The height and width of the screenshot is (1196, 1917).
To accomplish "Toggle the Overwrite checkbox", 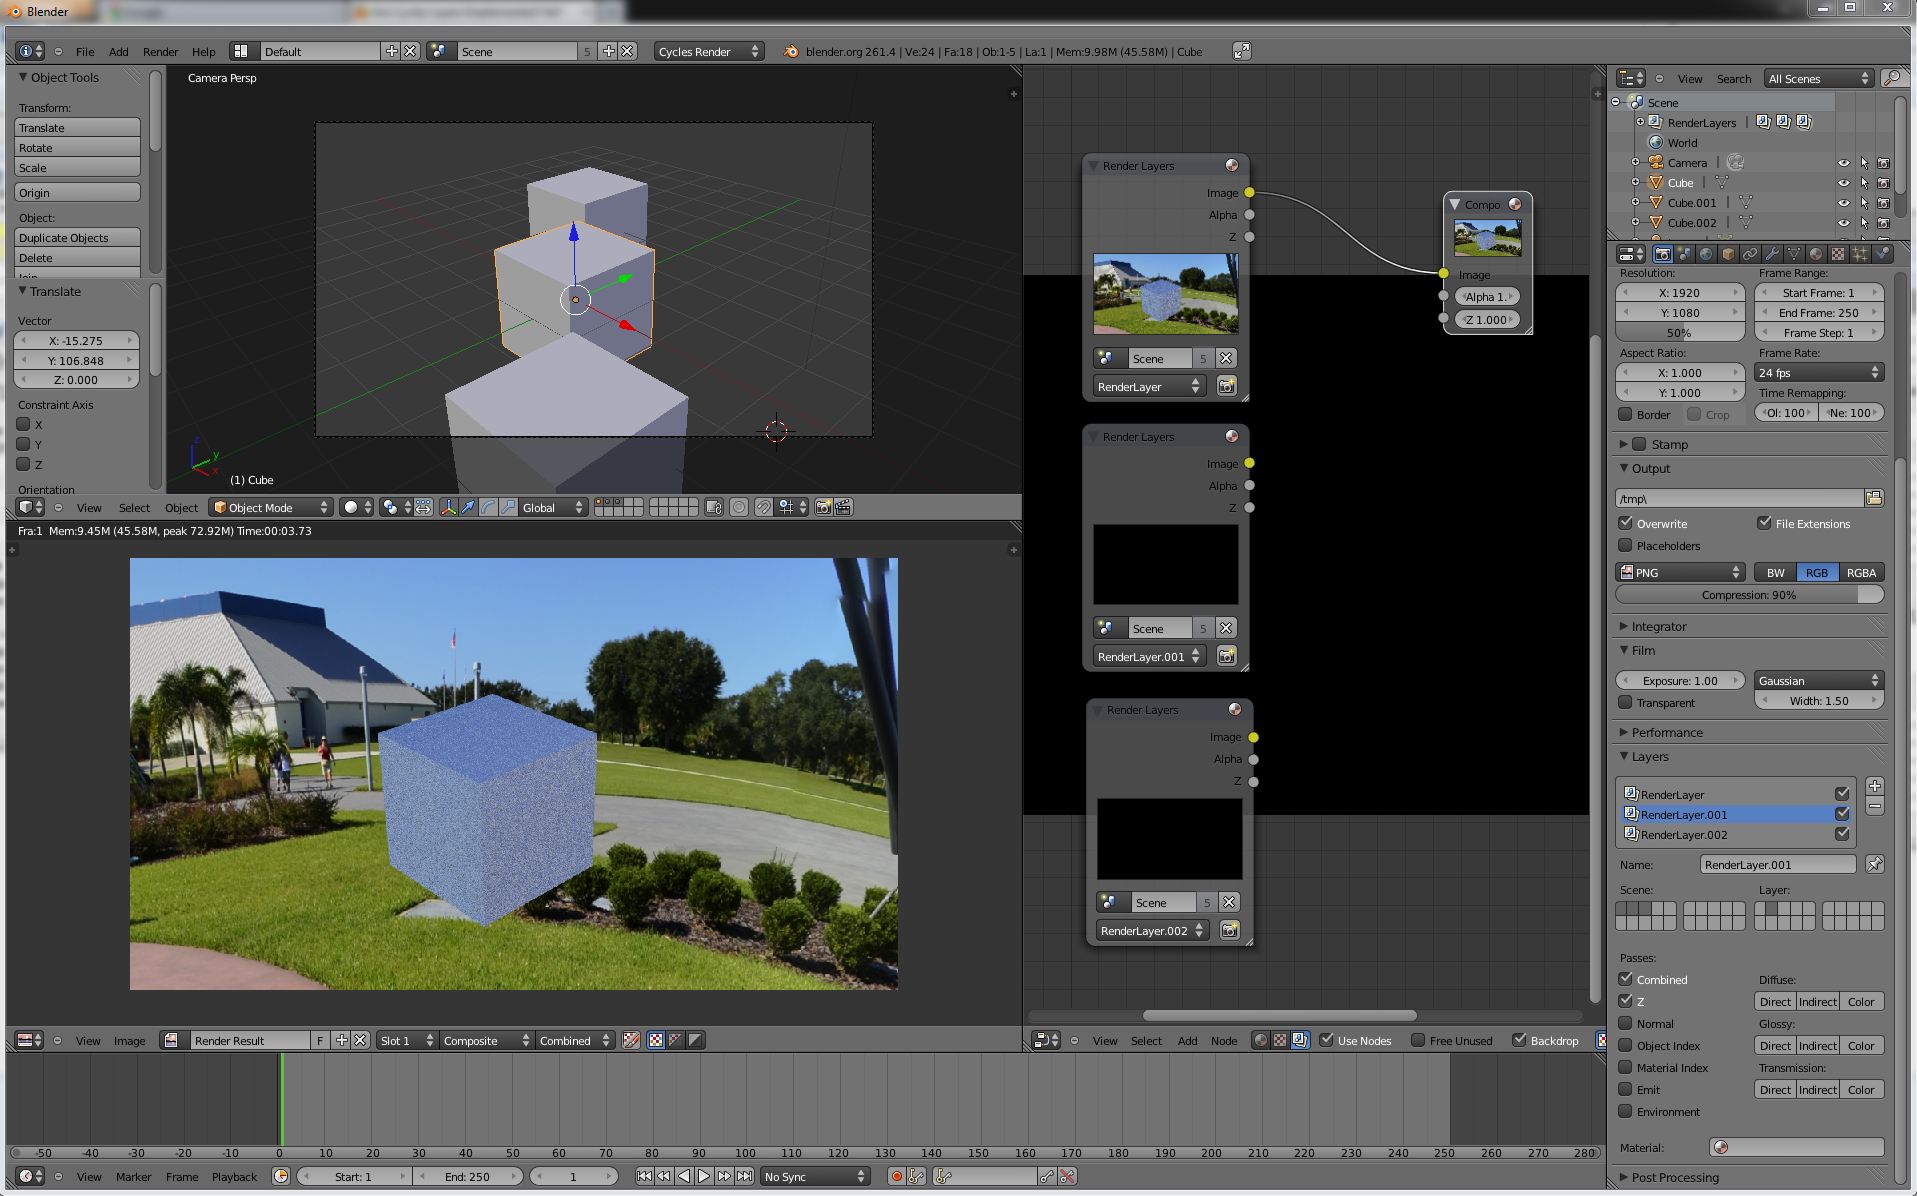I will (x=1625, y=523).
